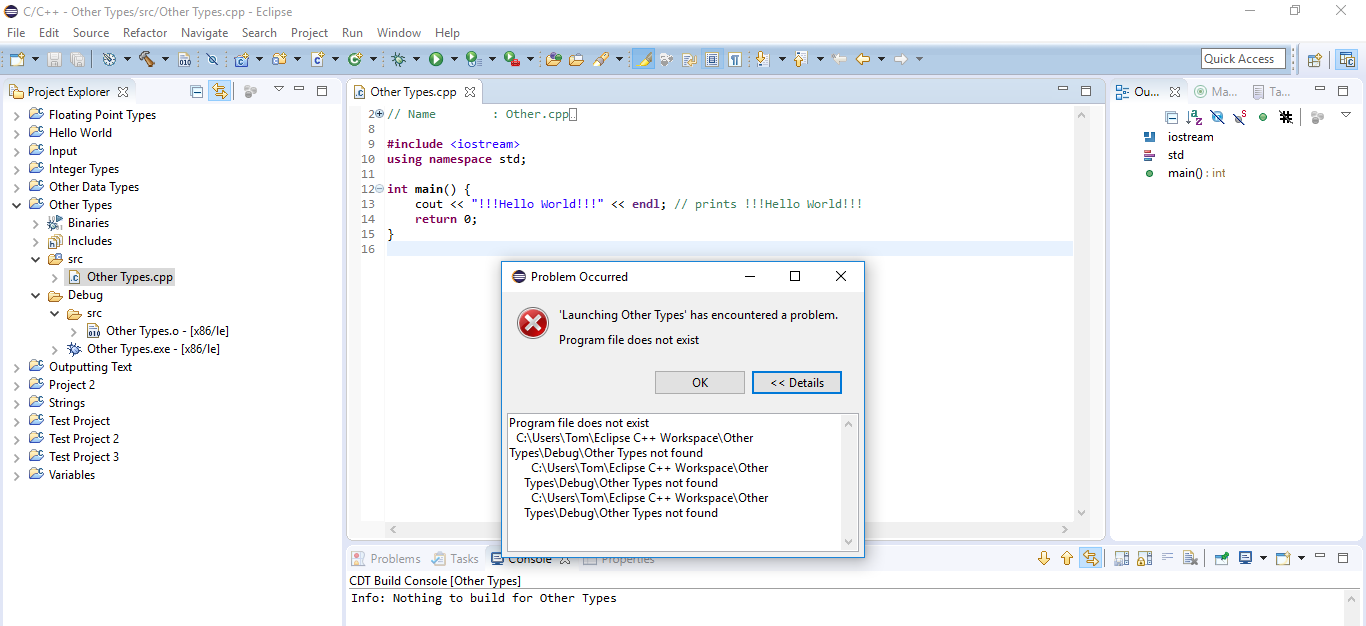Expand the Floating Point Types project
The width and height of the screenshot is (1366, 626).
[x=16, y=115]
